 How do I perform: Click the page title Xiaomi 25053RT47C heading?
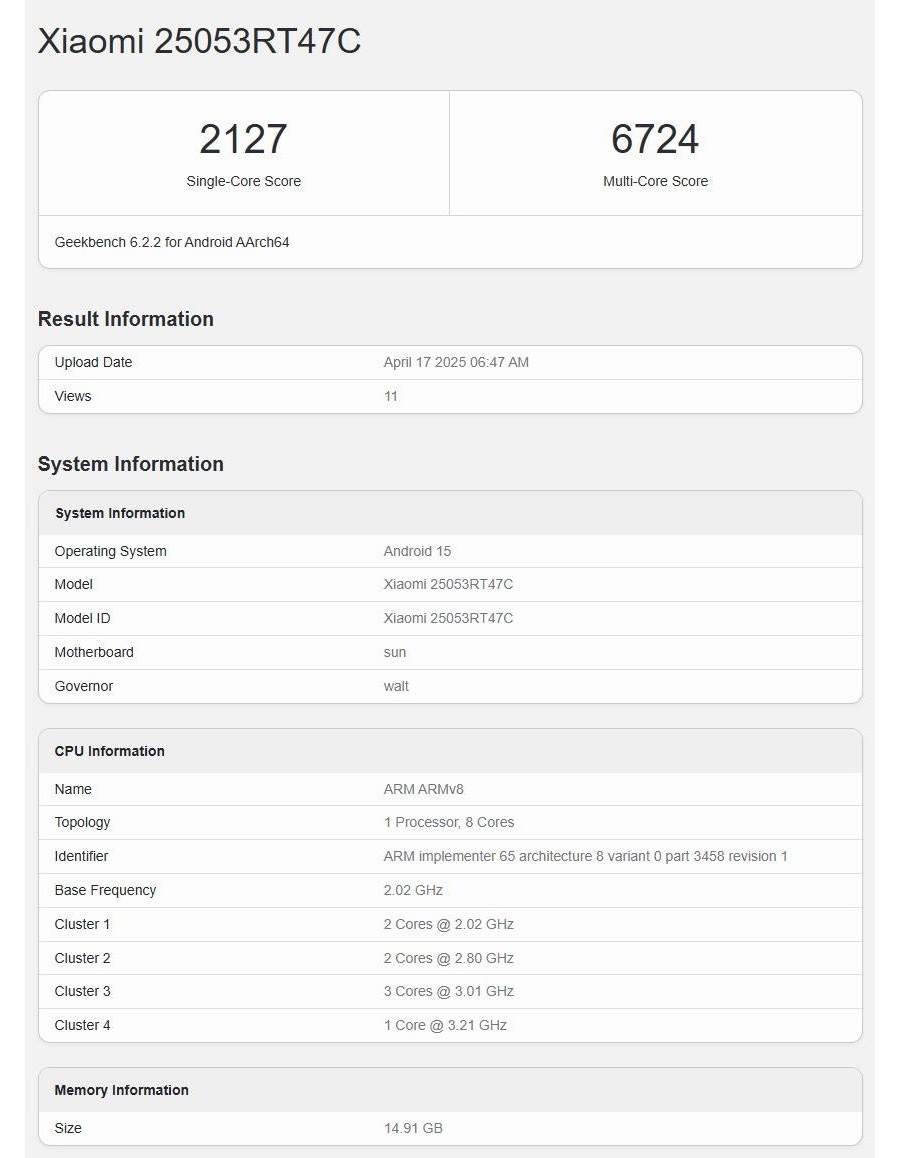[199, 42]
